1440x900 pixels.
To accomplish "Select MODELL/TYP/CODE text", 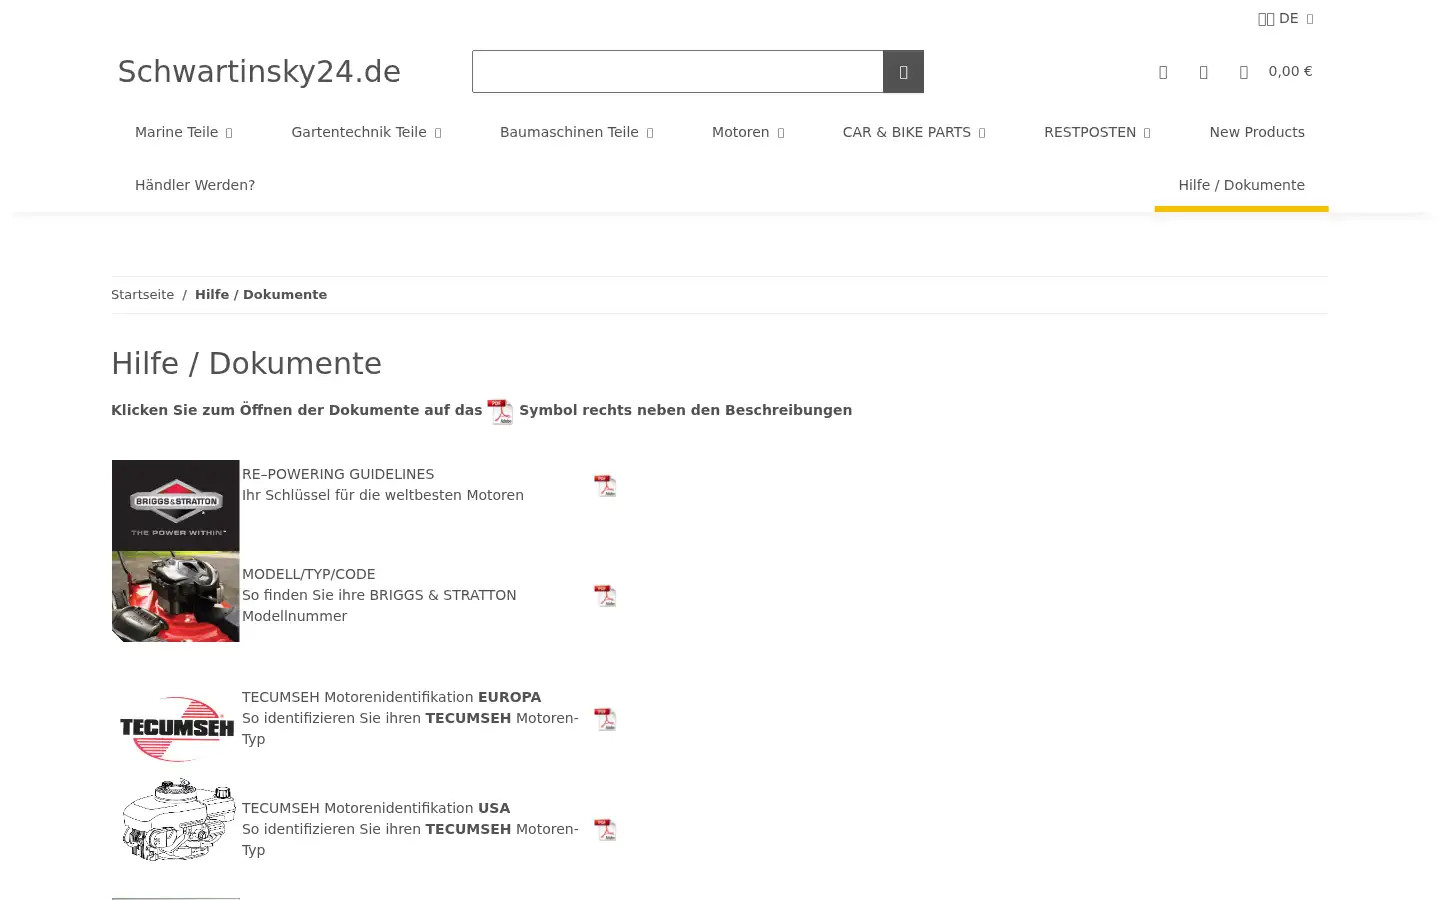I will point(309,574).
